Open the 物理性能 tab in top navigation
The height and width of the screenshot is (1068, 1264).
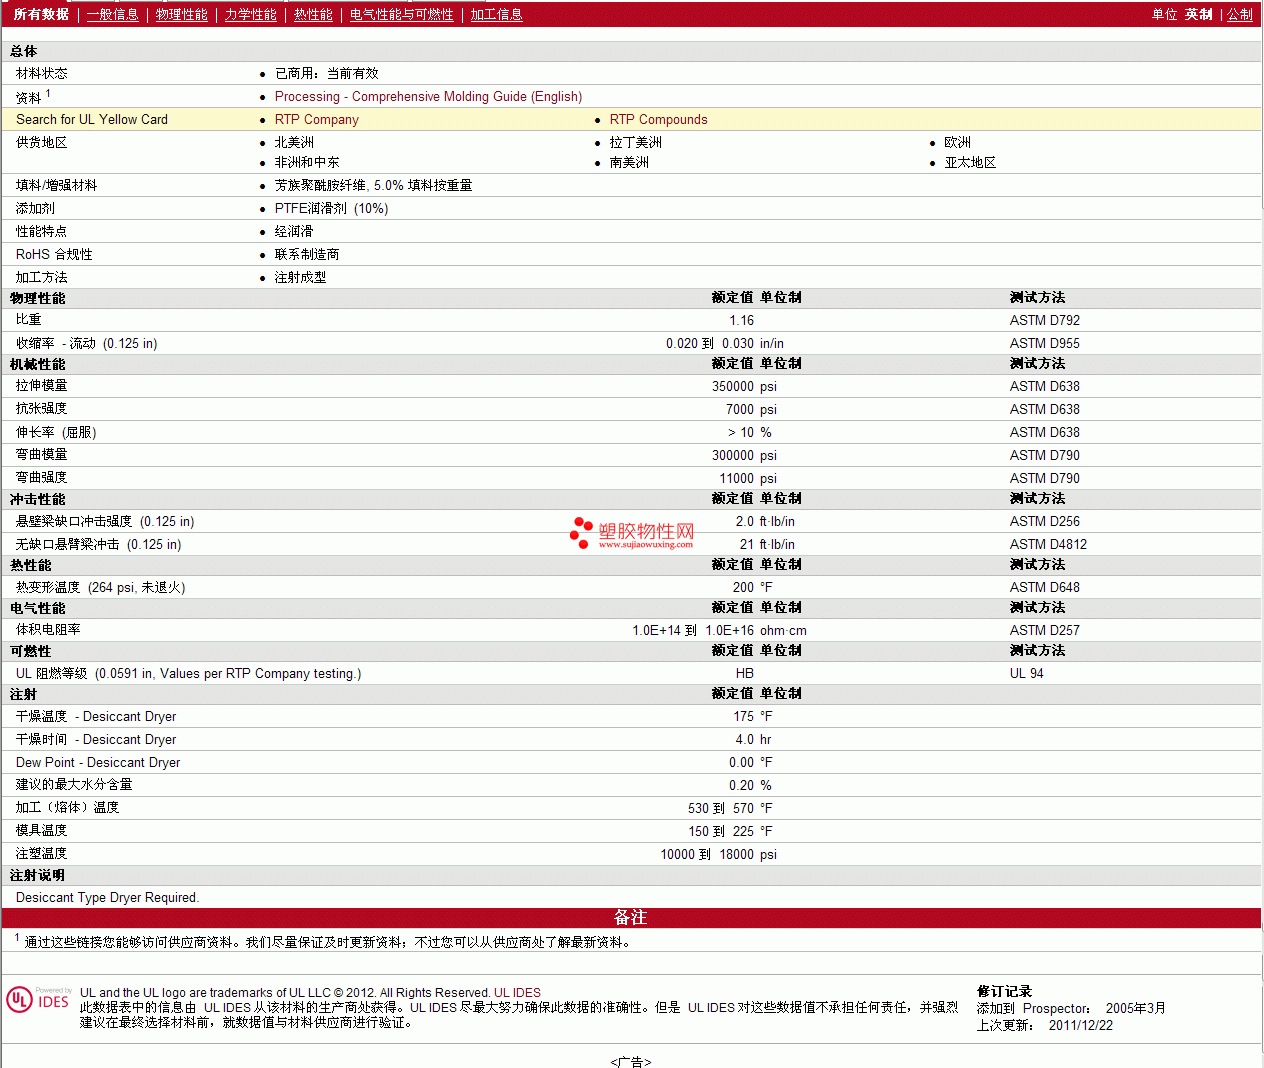181,14
